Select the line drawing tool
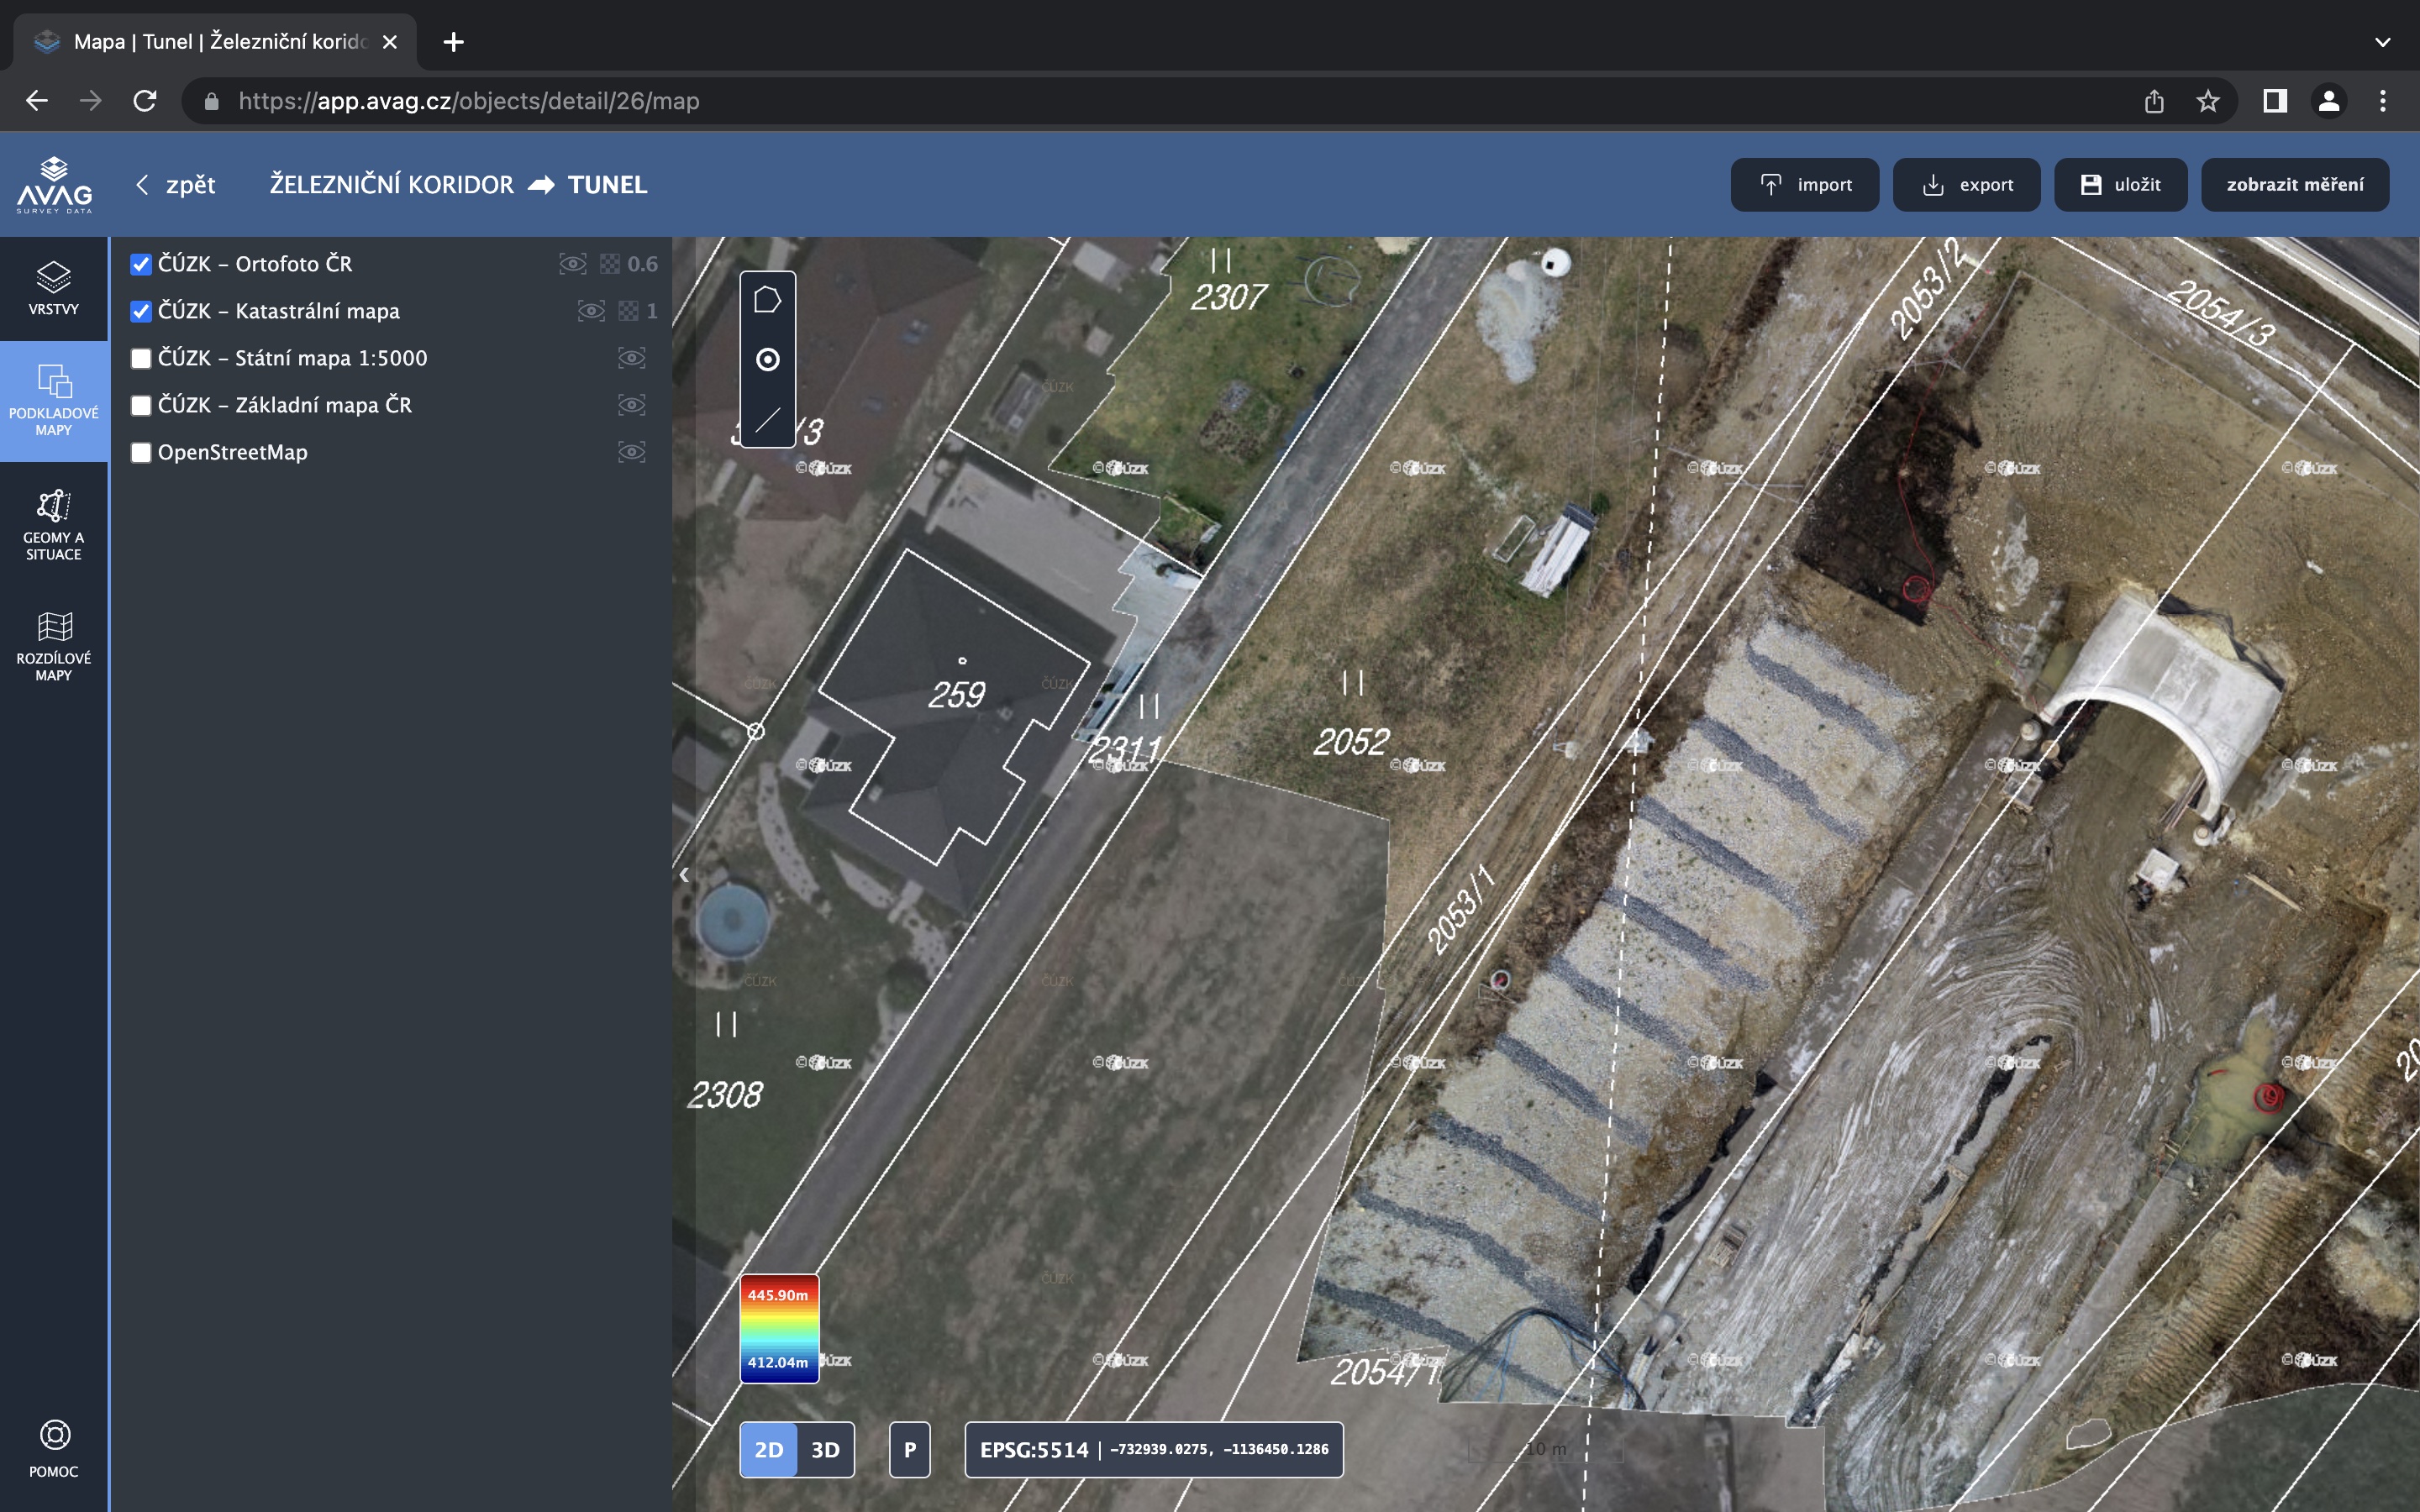2420x1512 pixels. 767,420
